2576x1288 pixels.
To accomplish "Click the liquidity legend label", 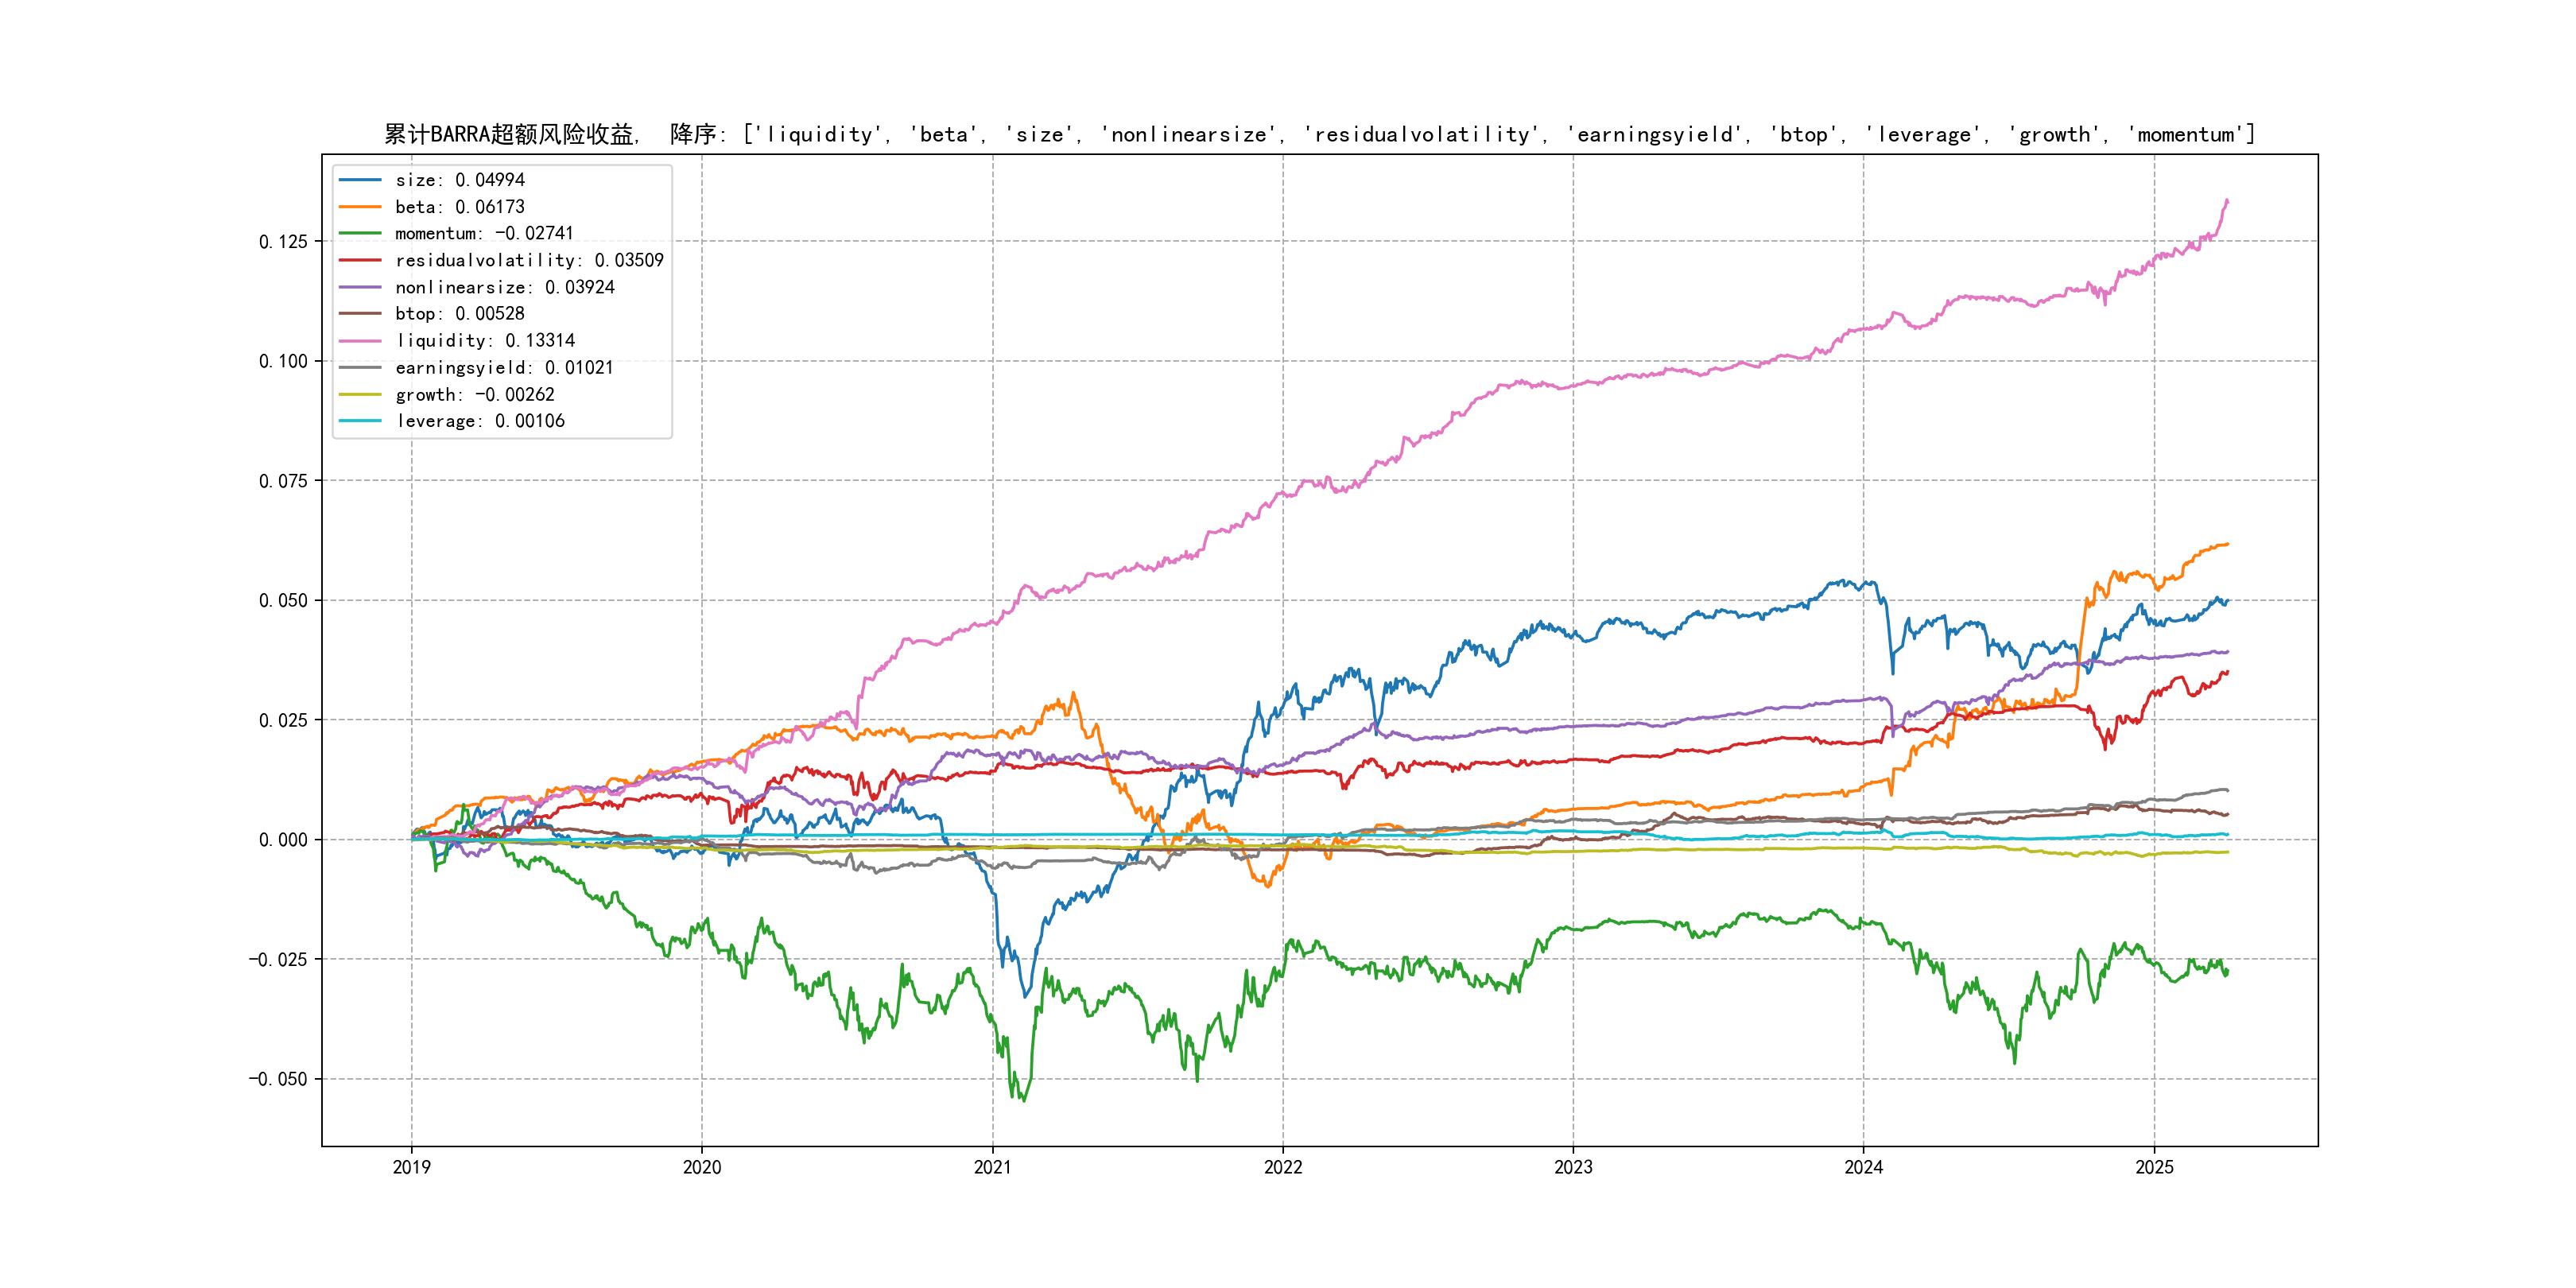I will (484, 341).
